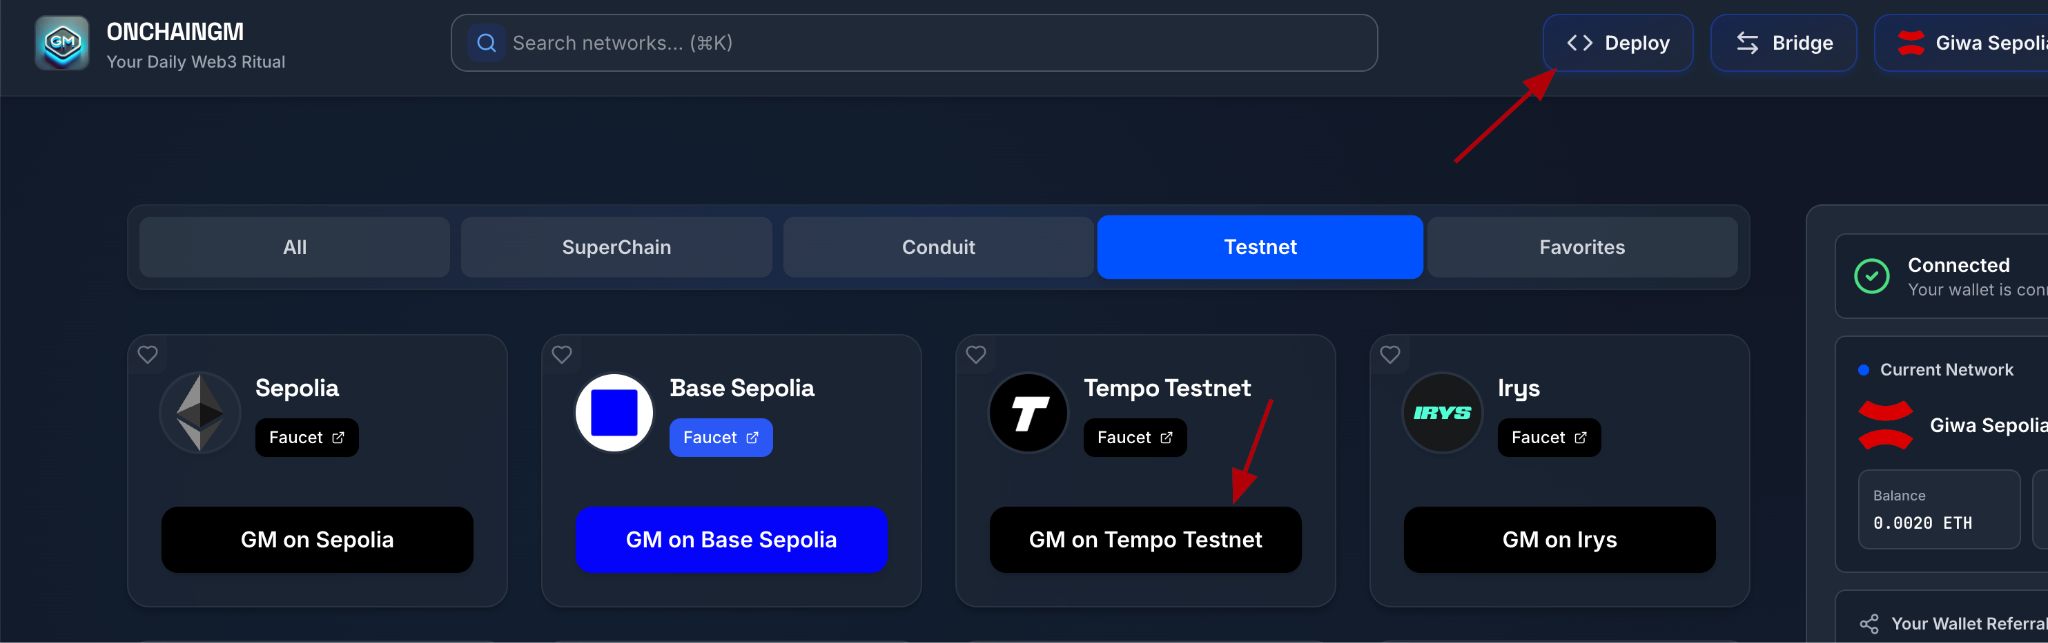Select the Favorites filter tab
Screen dimensions: 2048x643
(x=1581, y=247)
